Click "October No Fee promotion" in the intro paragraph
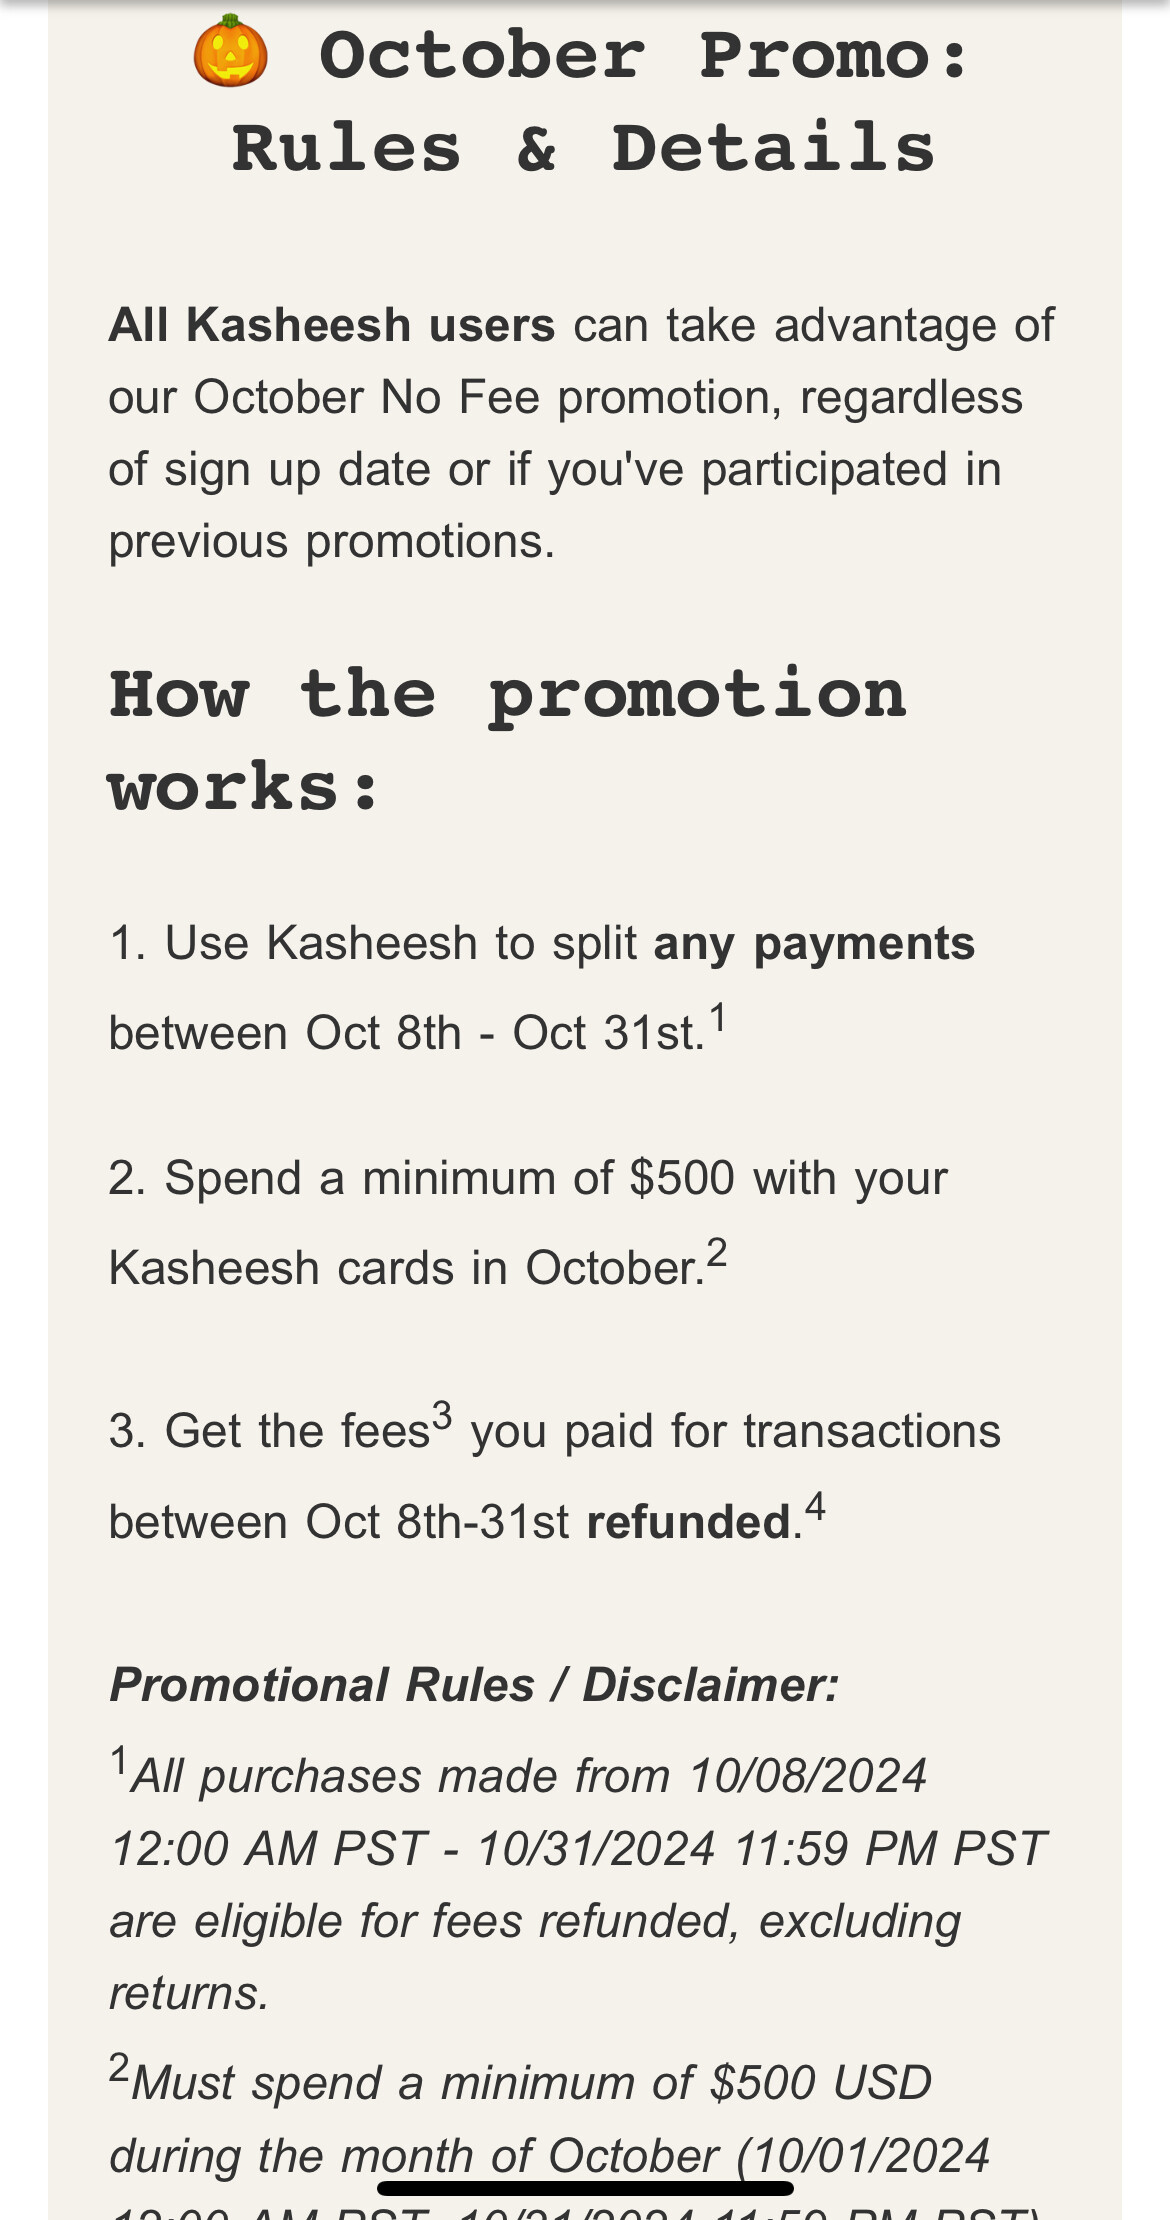This screenshot has width=1170, height=2220. (487, 398)
